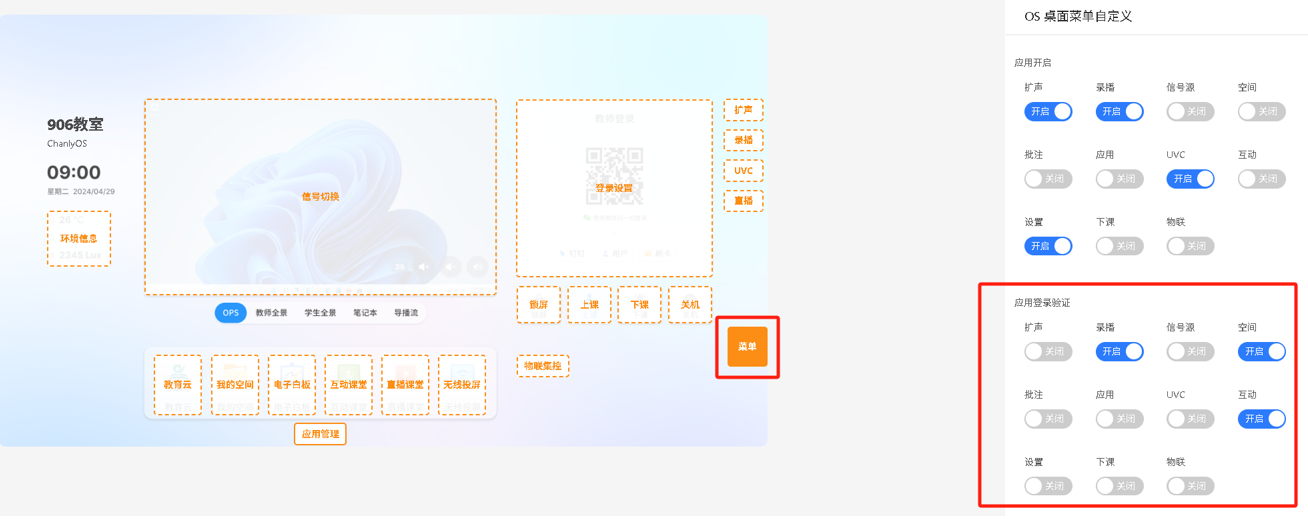Image resolution: width=1308 pixels, height=519 pixels.
Task: Turn off 录播 under 应用登录验证
Action: [1119, 351]
